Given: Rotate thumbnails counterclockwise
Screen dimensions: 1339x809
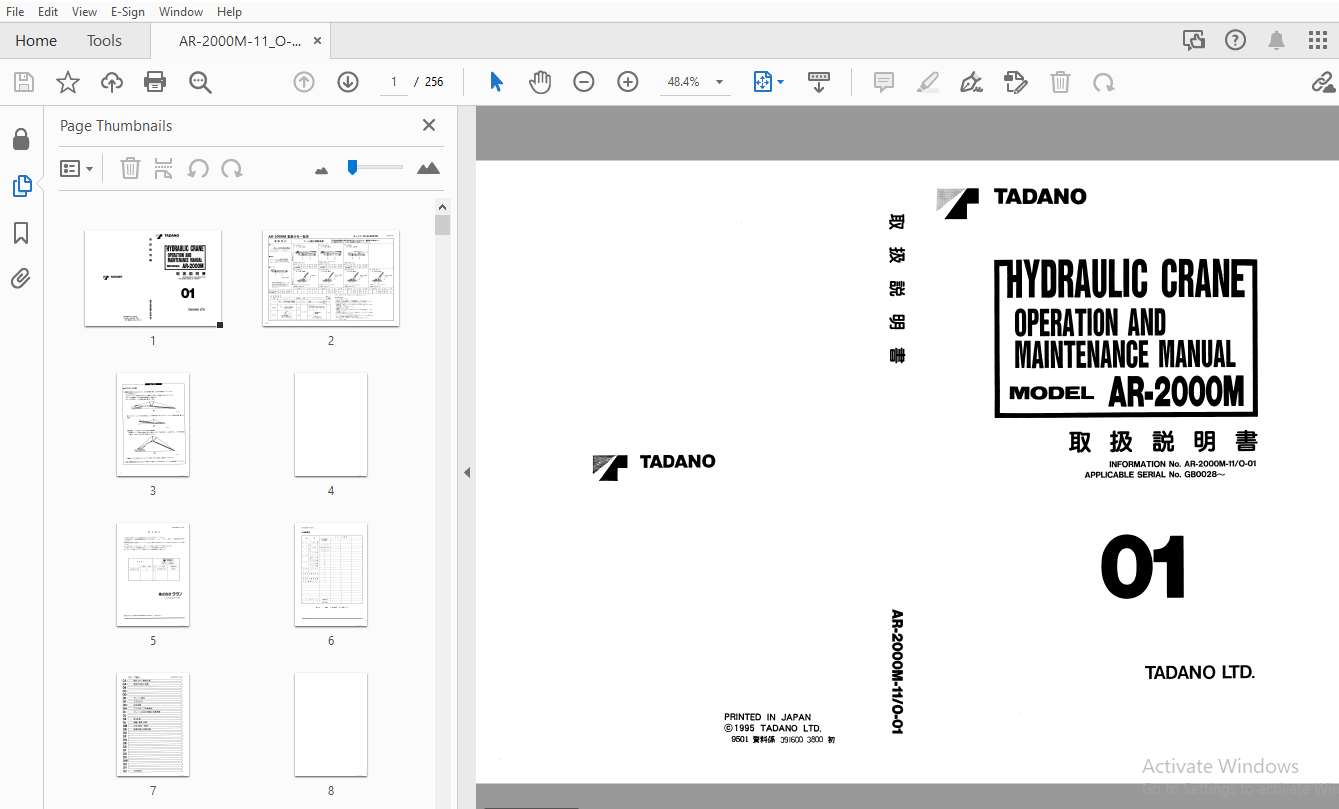Looking at the screenshot, I should click(x=198, y=168).
